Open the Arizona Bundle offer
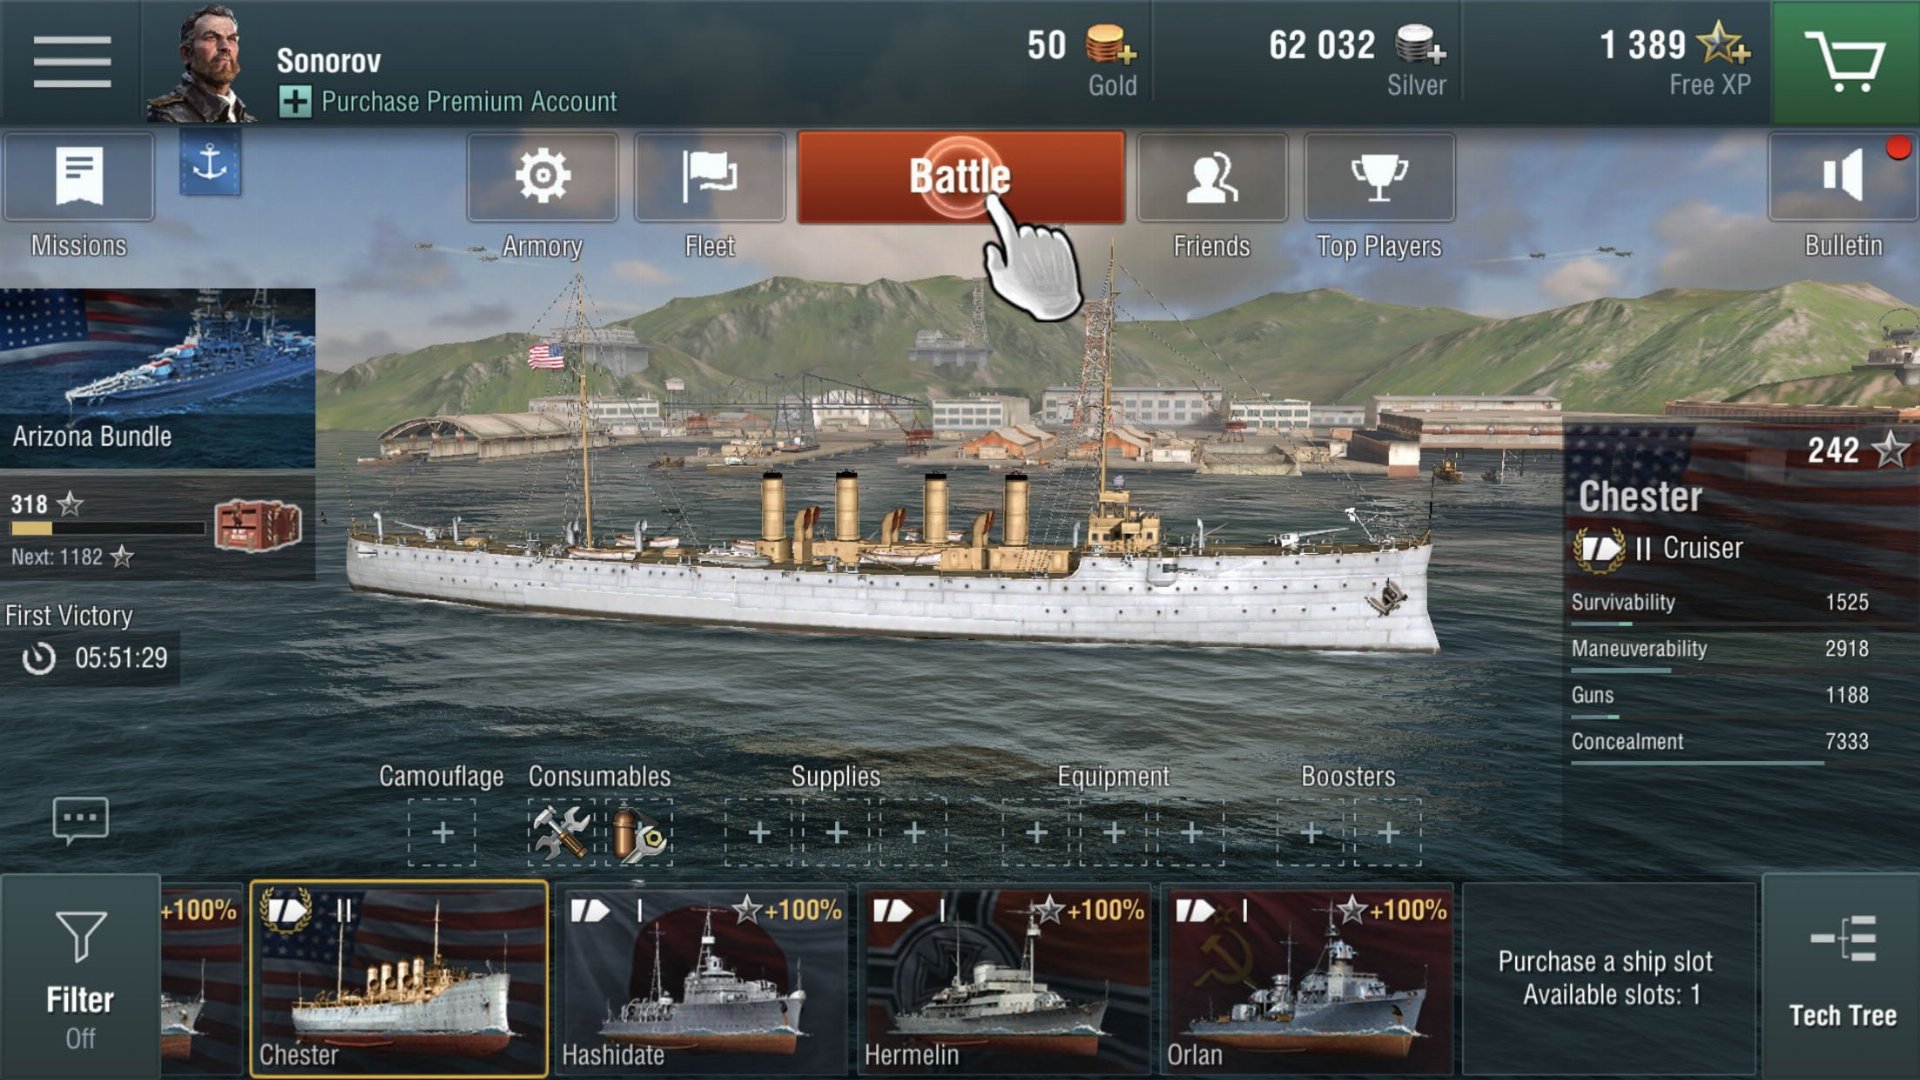The width and height of the screenshot is (1920, 1080). coord(158,378)
